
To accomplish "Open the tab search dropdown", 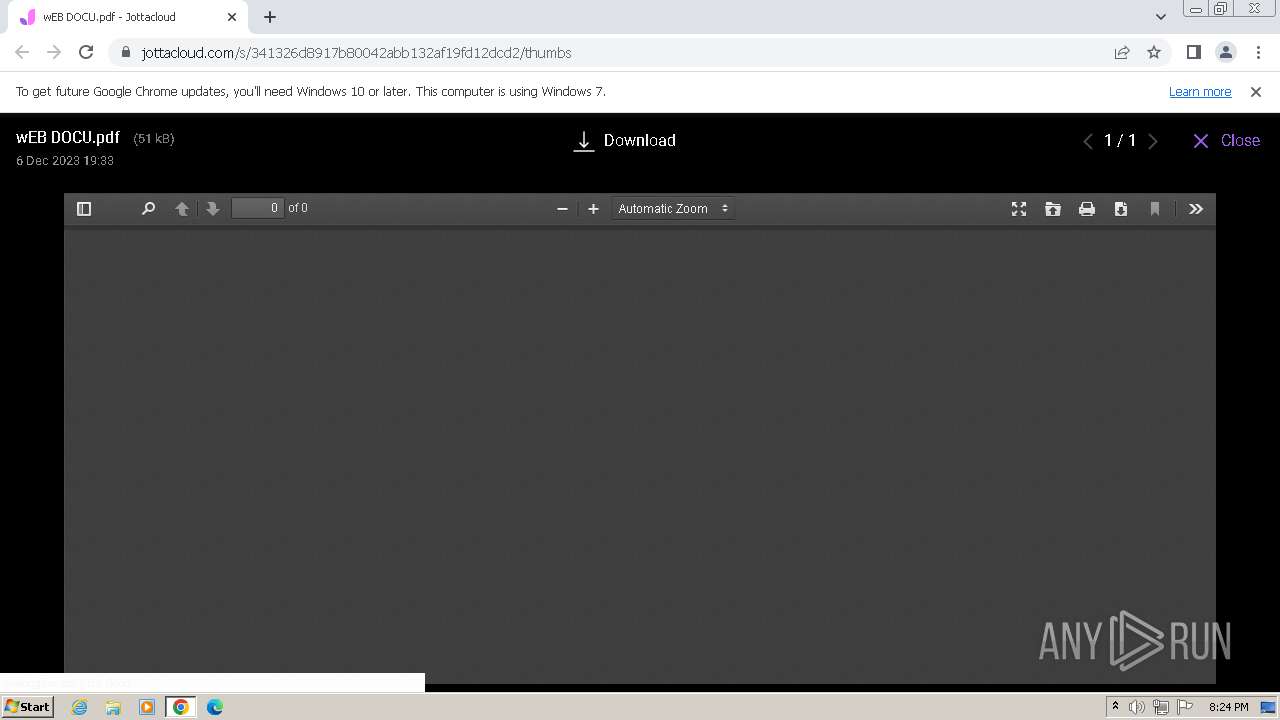I will point(1161,17).
